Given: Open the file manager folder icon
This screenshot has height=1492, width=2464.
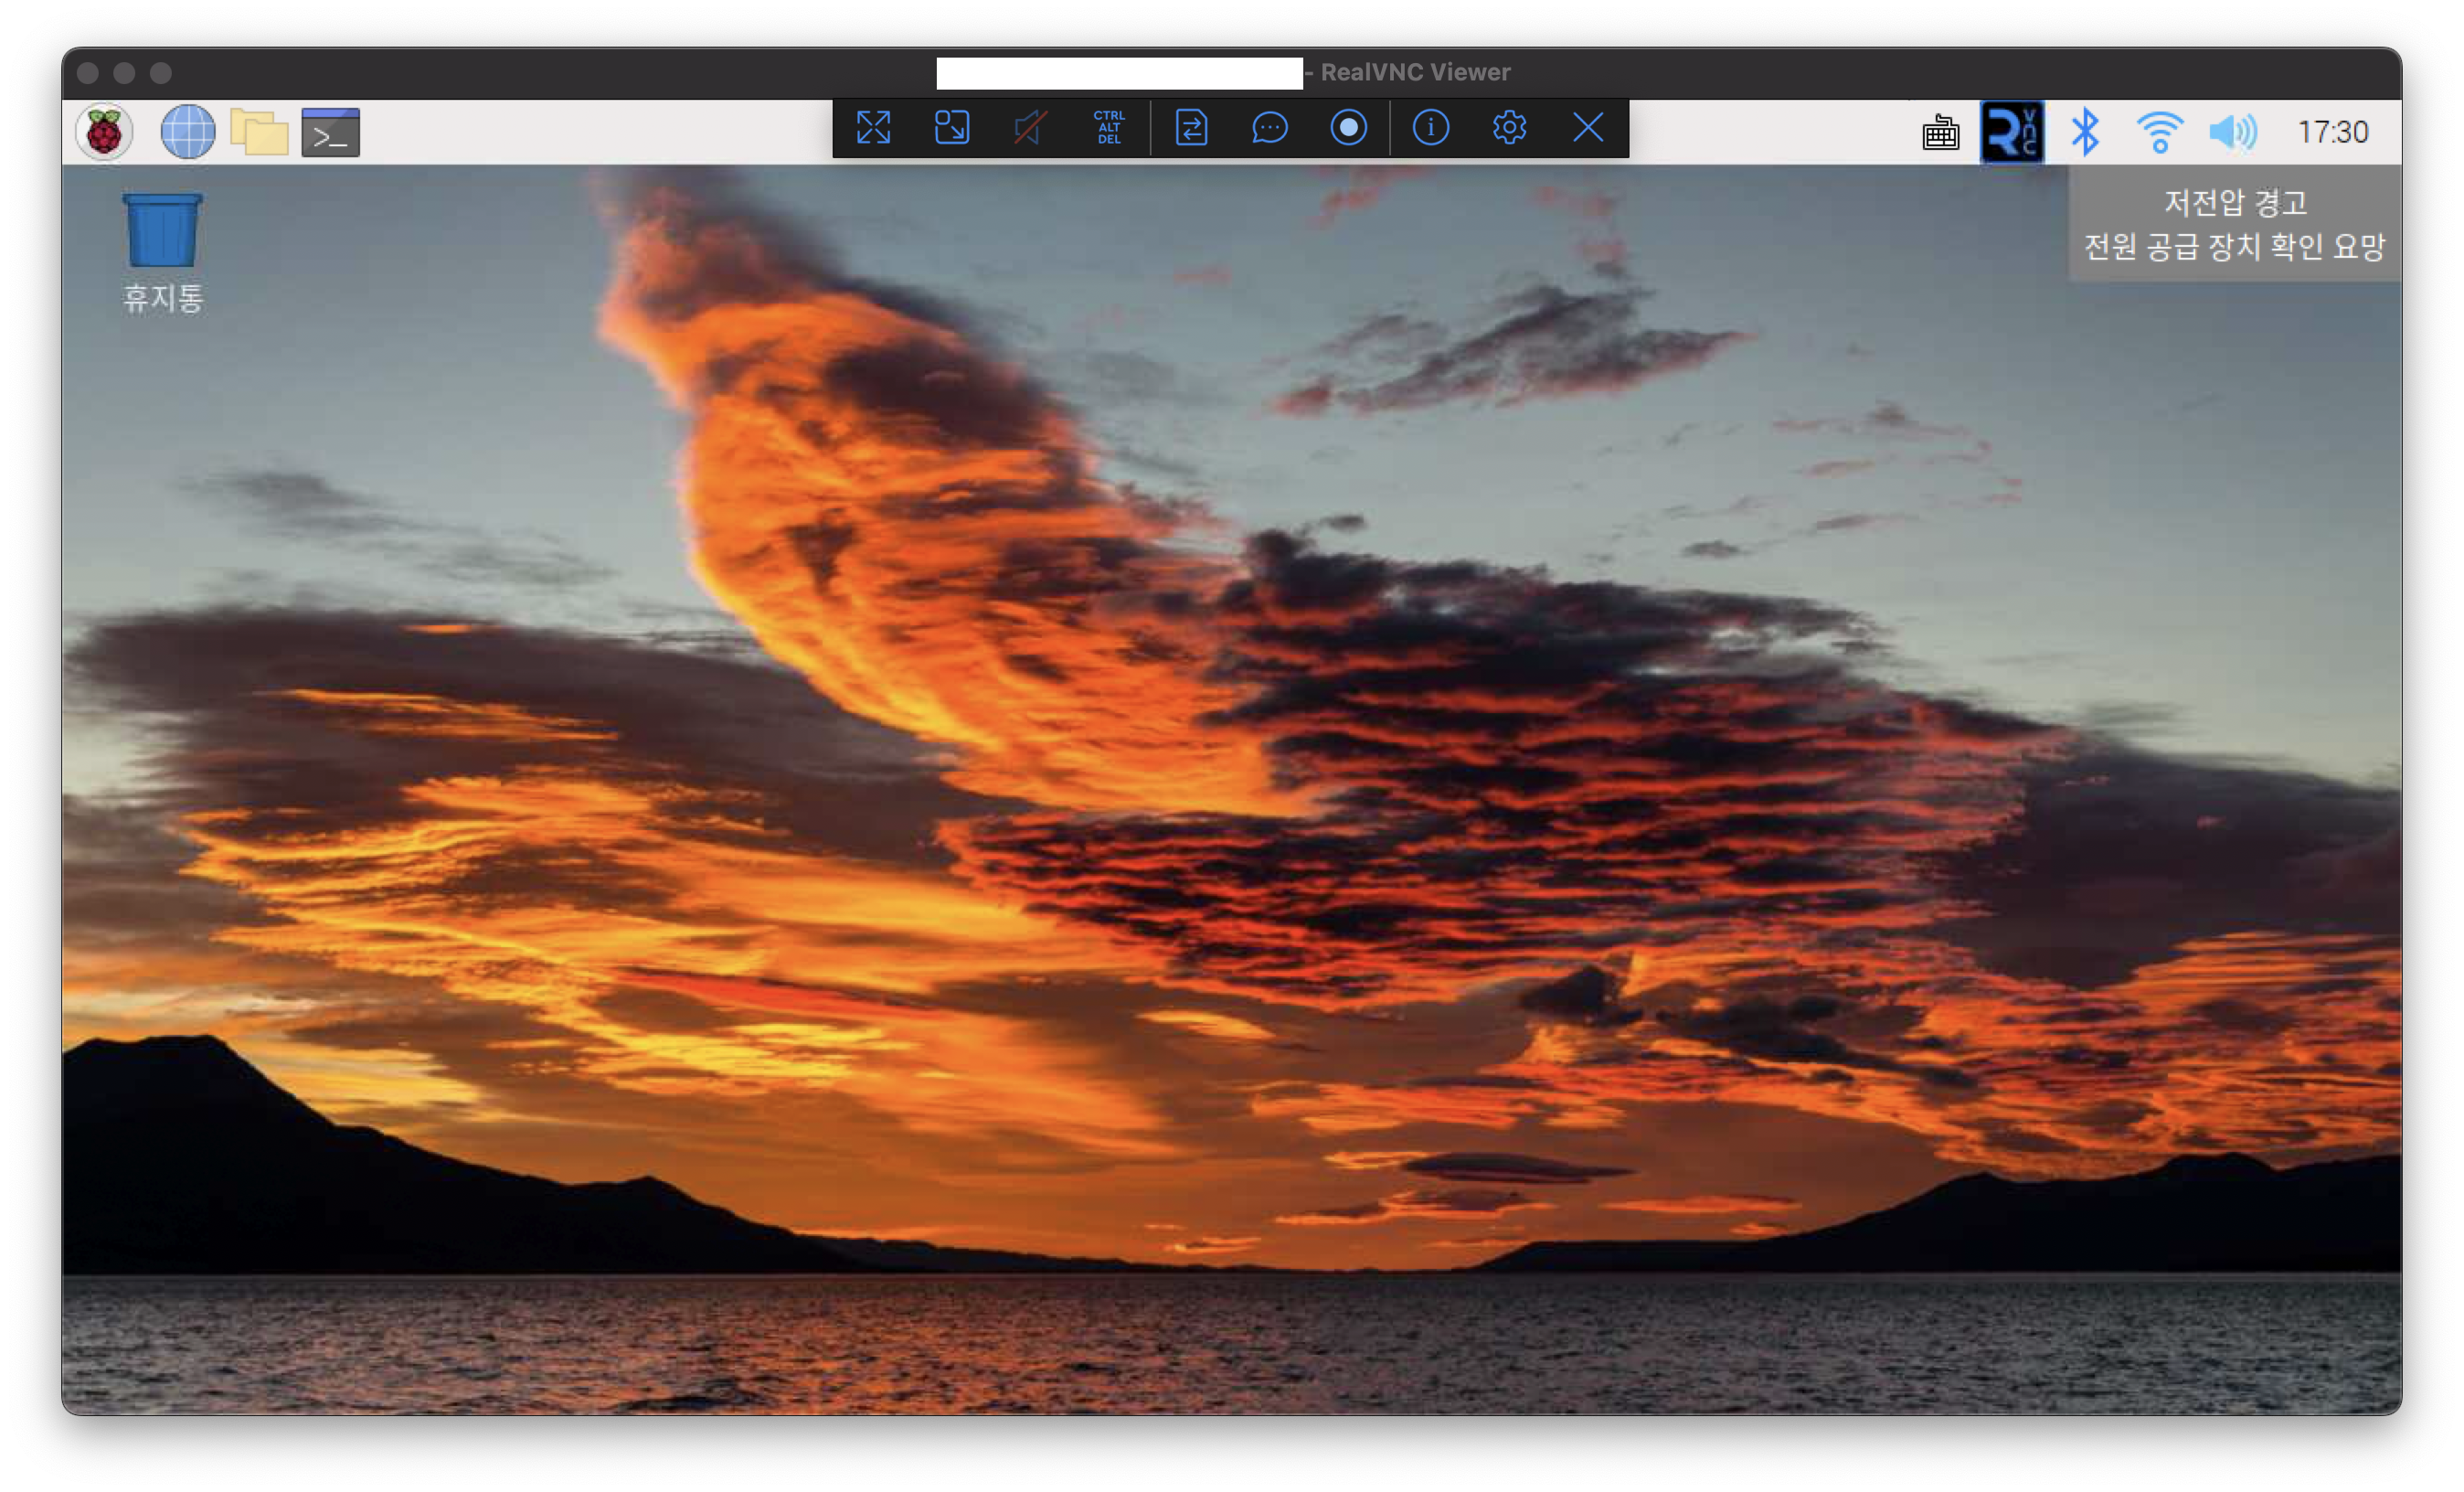Looking at the screenshot, I should coord(259,132).
